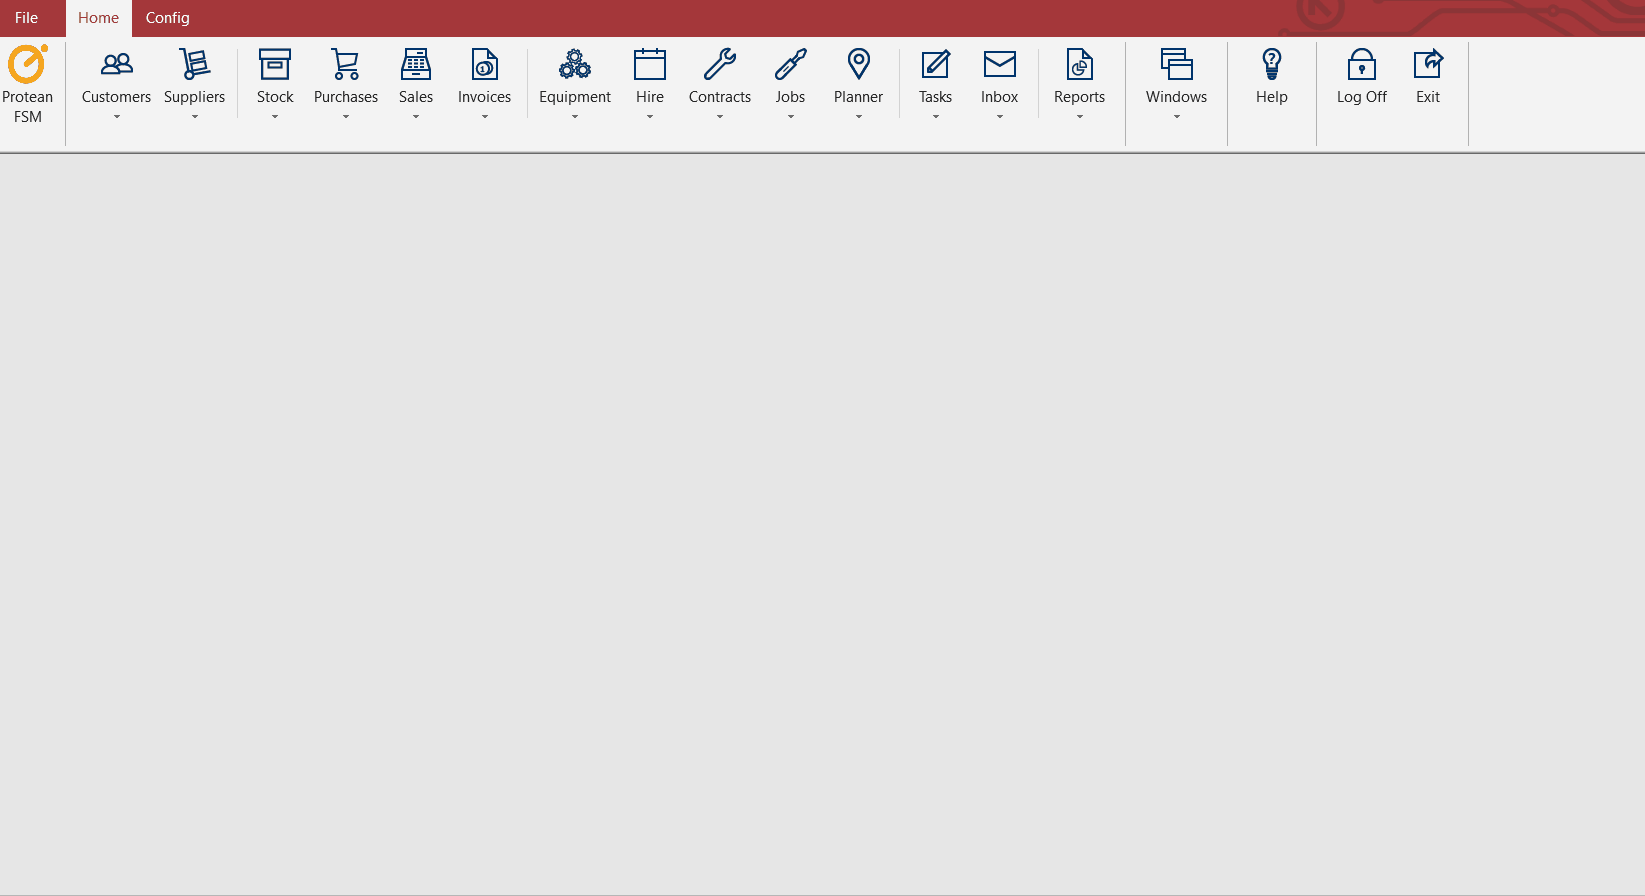Expand the Stock dropdown arrow

pos(275,117)
